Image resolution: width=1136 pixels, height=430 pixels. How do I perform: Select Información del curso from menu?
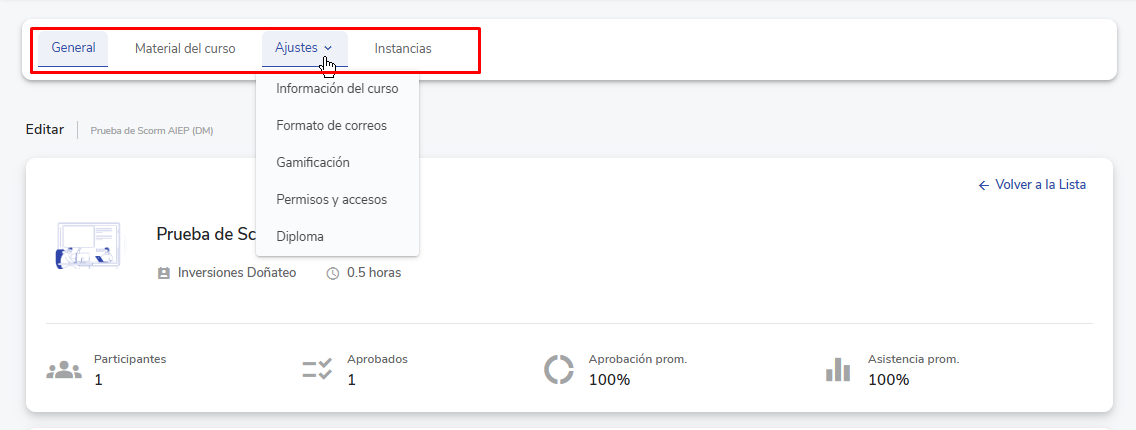click(337, 88)
